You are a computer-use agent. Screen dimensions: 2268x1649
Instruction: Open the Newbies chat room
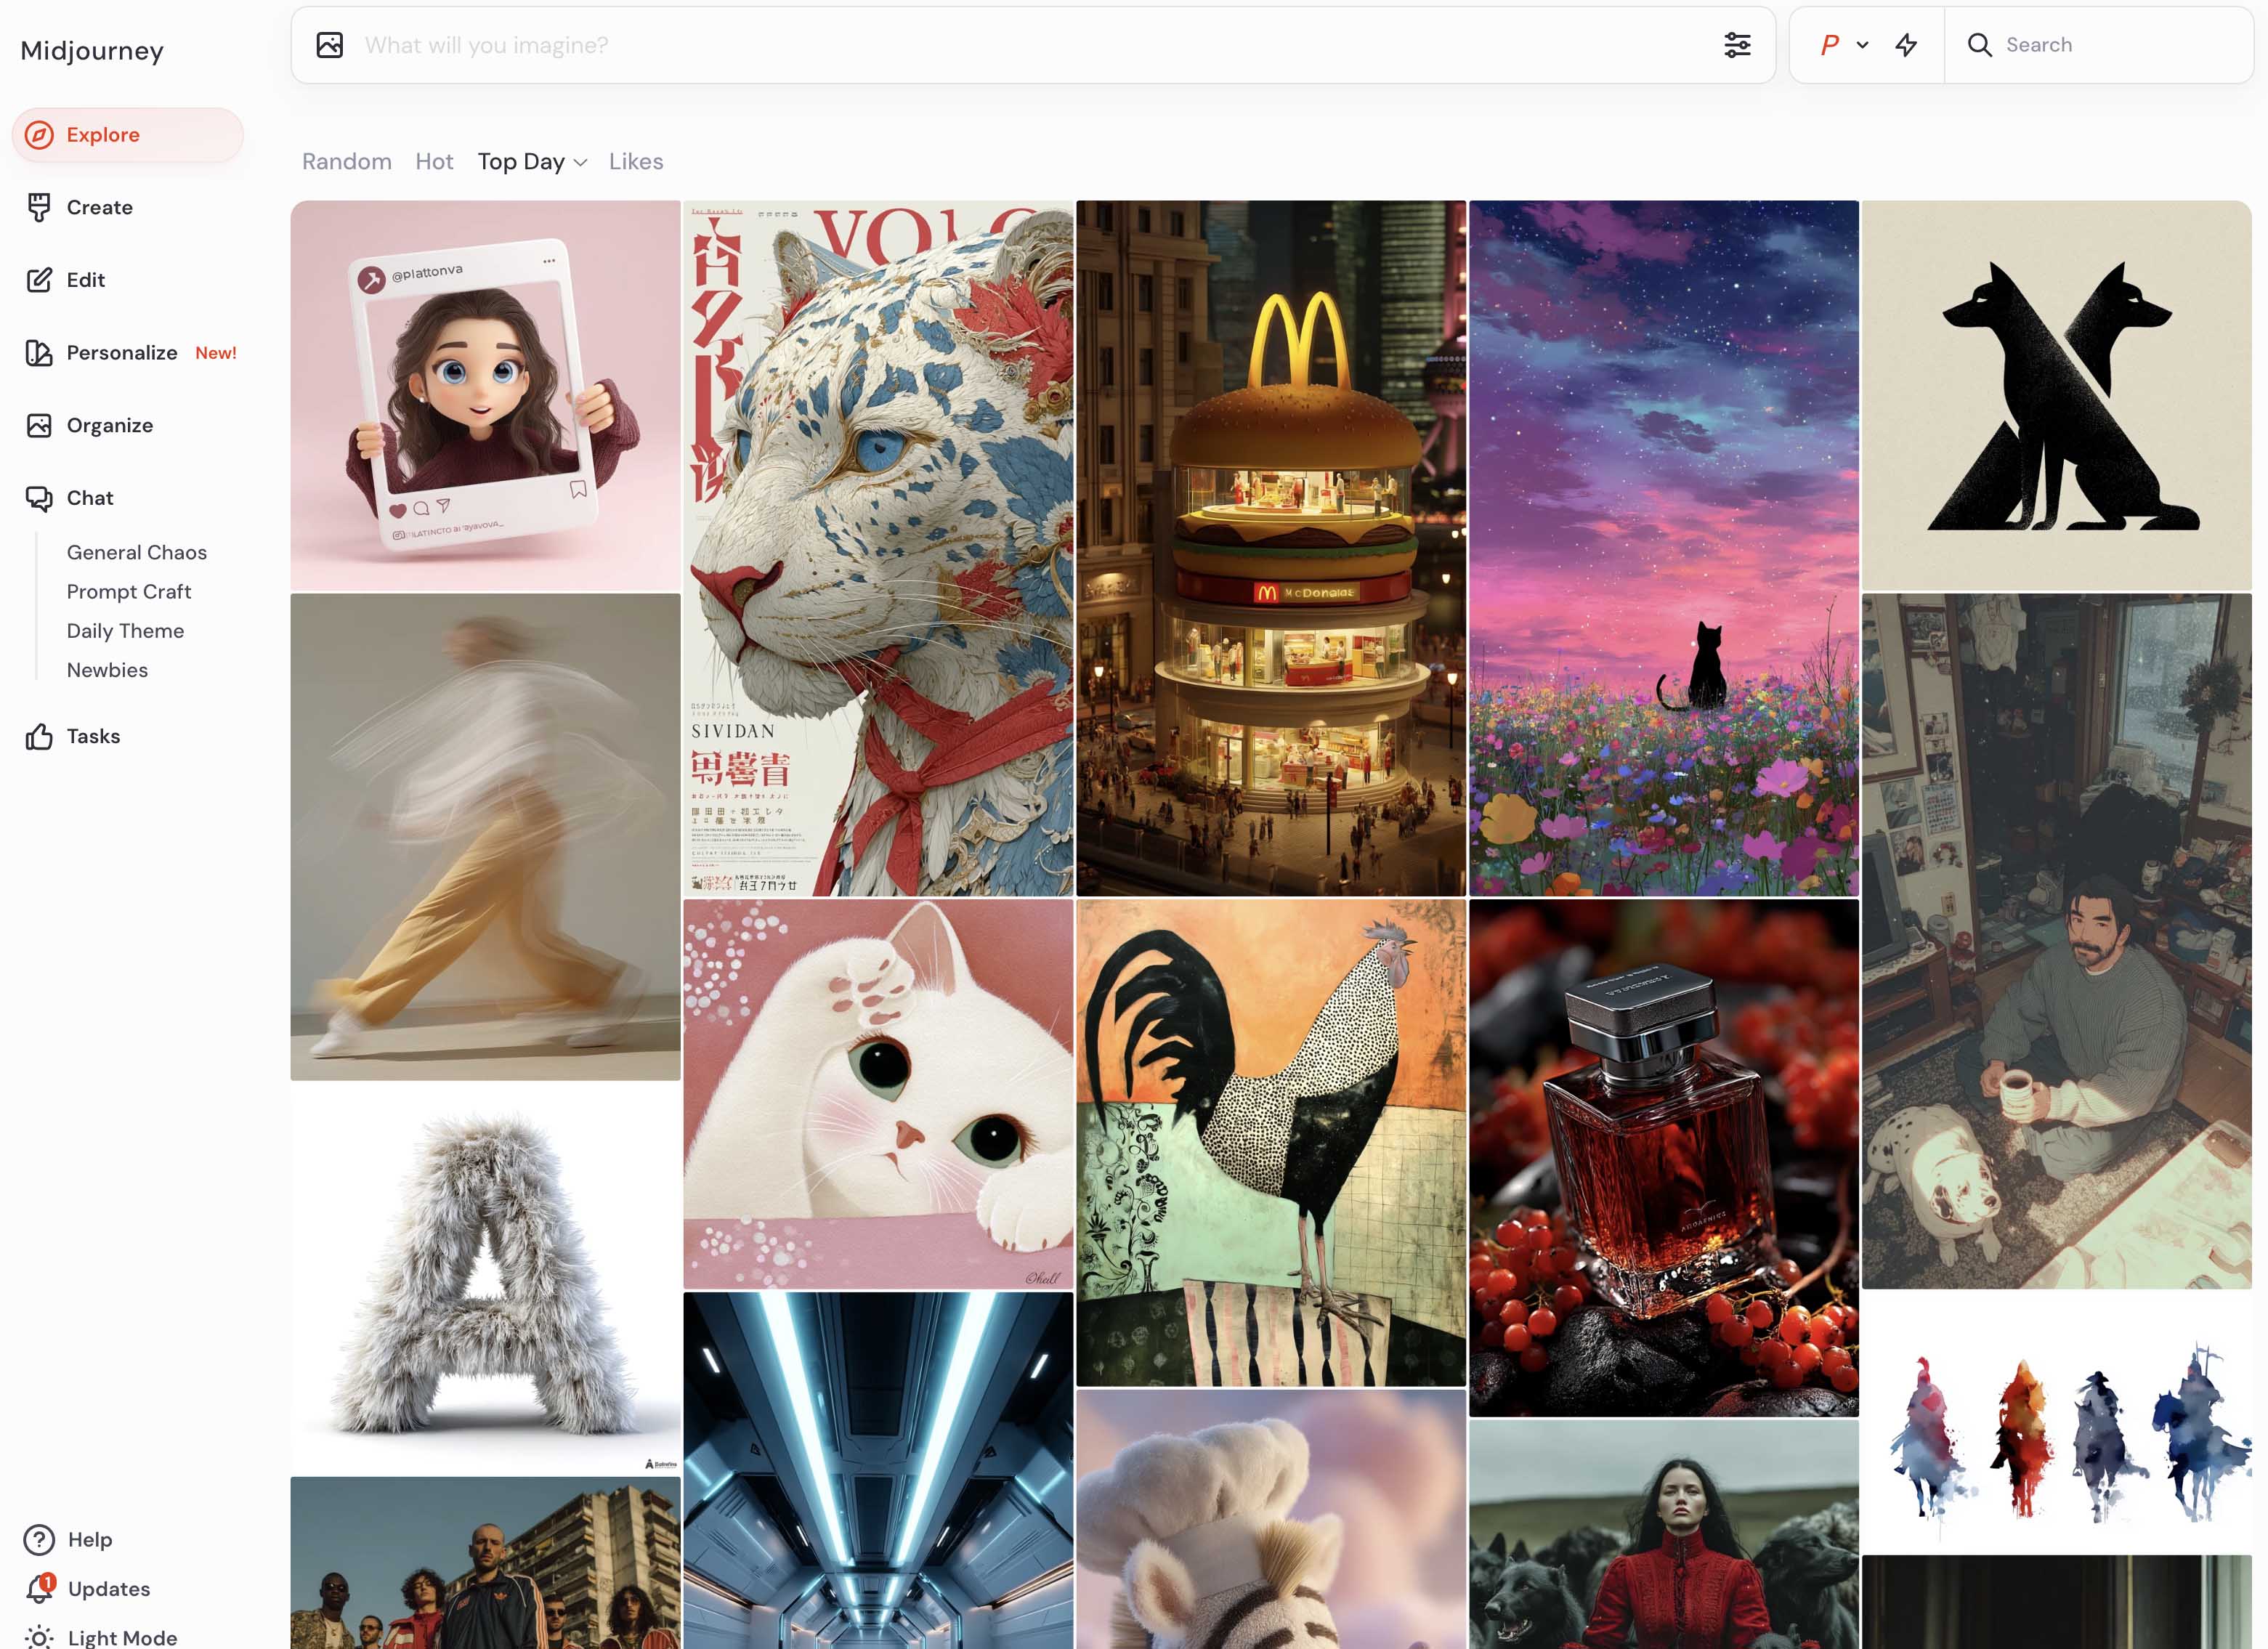click(107, 670)
